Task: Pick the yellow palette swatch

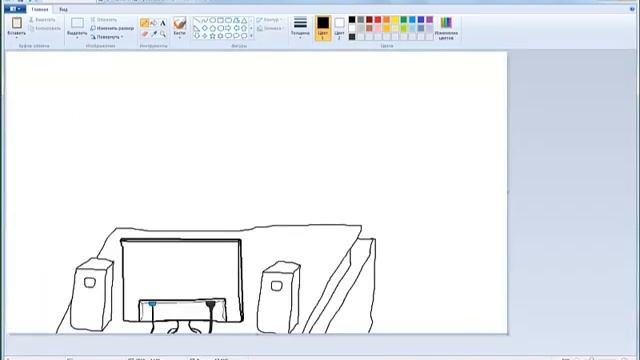Action: click(x=395, y=20)
